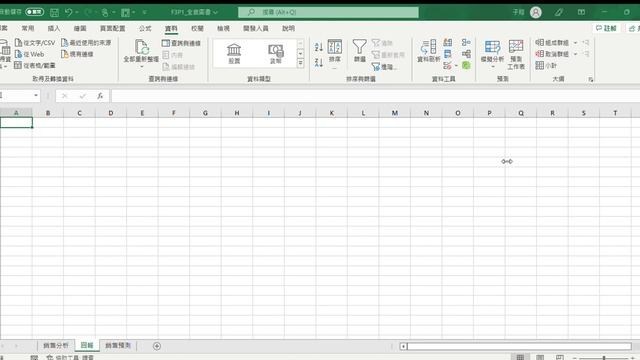Click the Save icon in quick access toolbar
The height and width of the screenshot is (360, 640).
(54, 12)
